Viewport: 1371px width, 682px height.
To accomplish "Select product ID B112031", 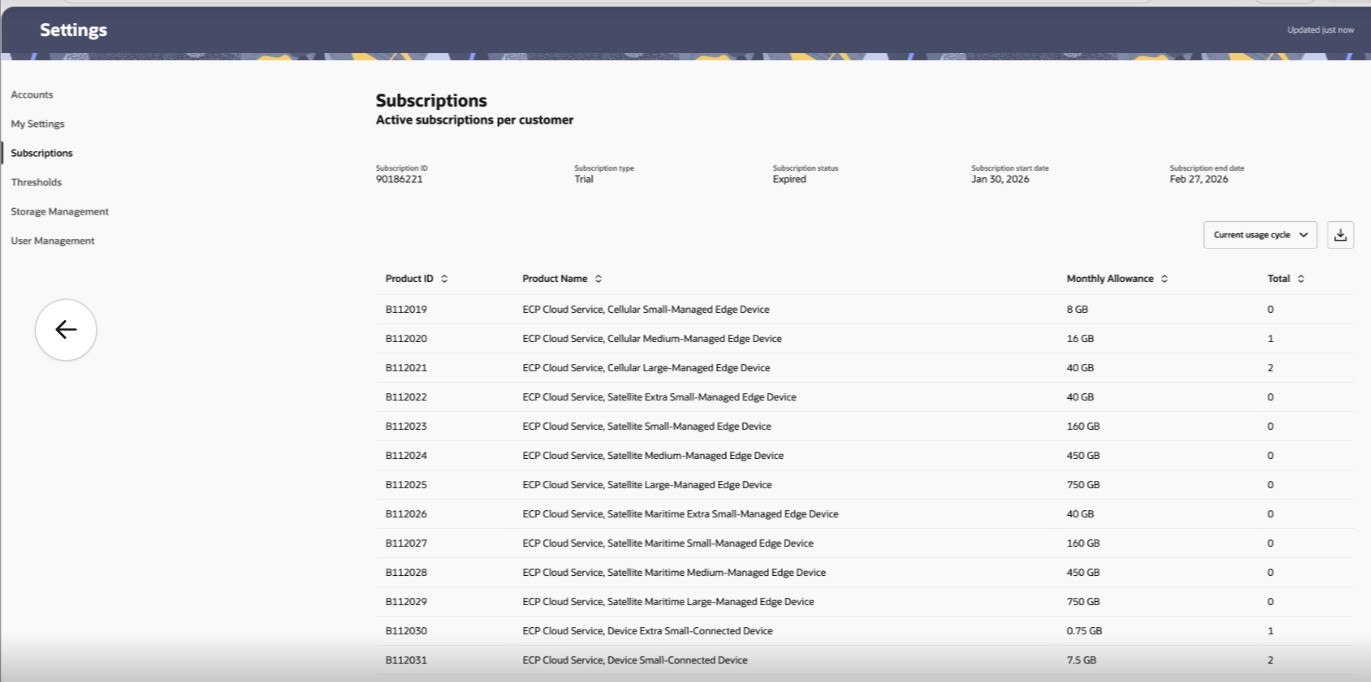I will [x=406, y=660].
